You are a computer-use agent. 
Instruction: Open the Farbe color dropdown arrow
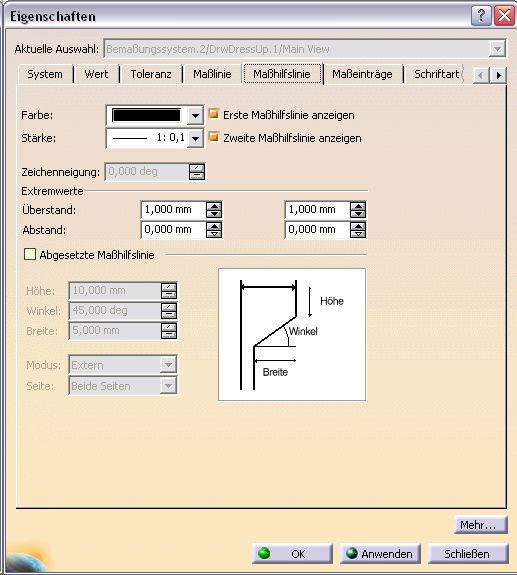[x=195, y=116]
